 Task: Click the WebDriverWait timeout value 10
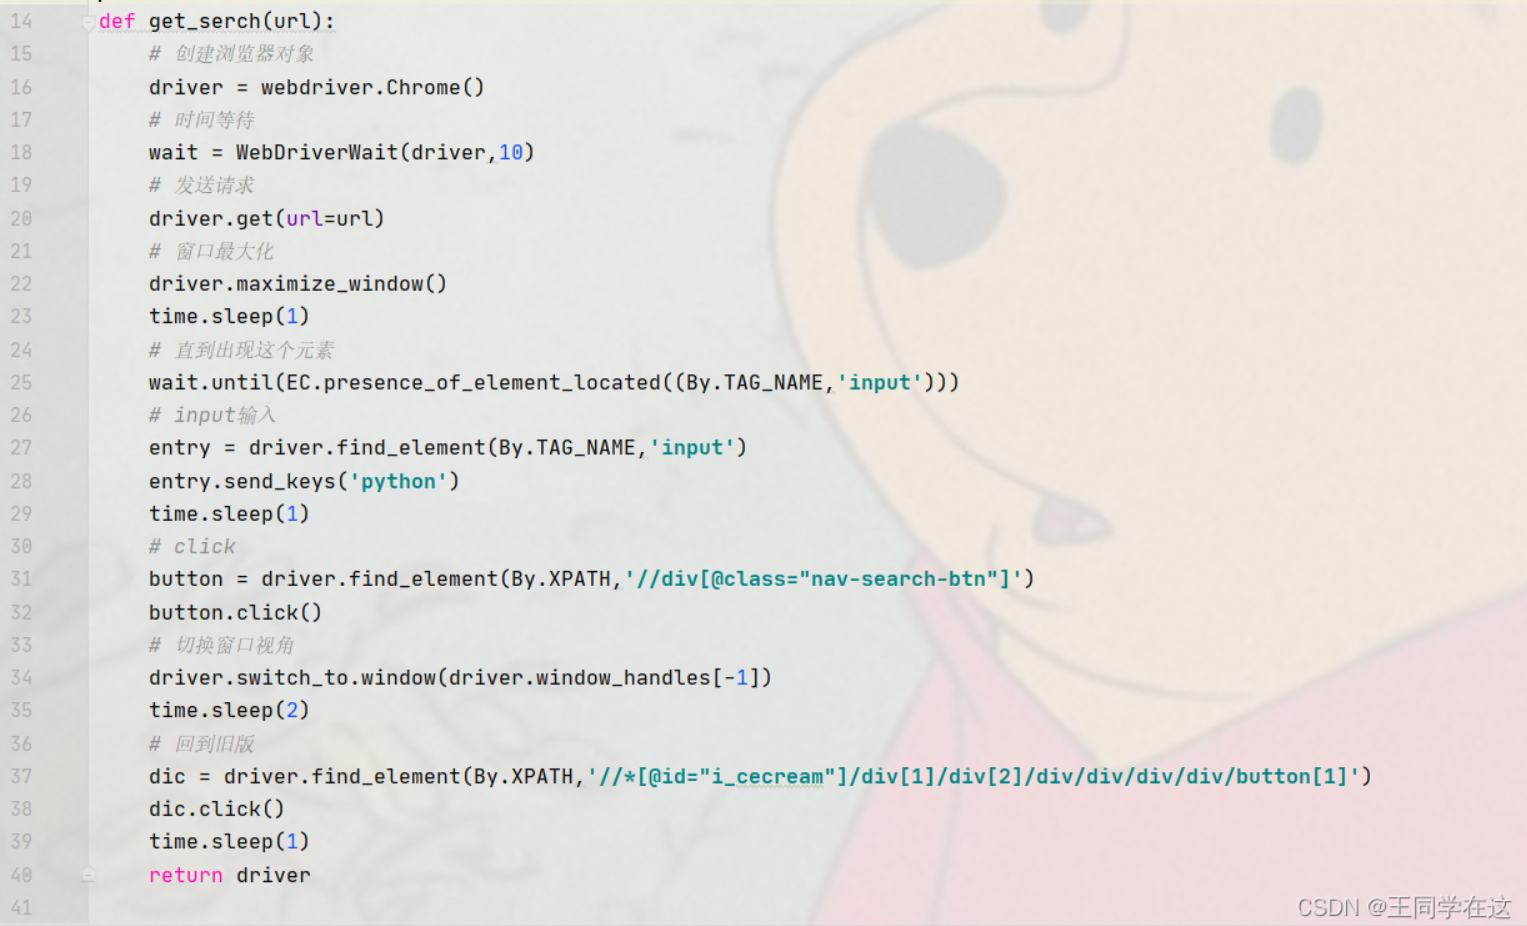(511, 152)
